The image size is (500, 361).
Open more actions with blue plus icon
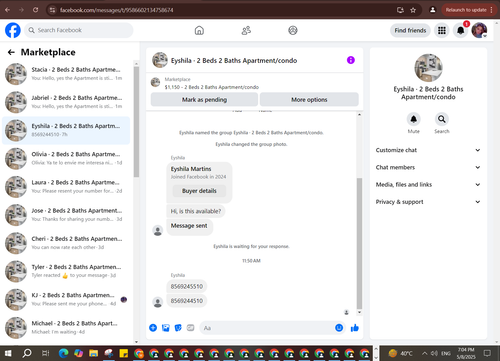click(153, 328)
